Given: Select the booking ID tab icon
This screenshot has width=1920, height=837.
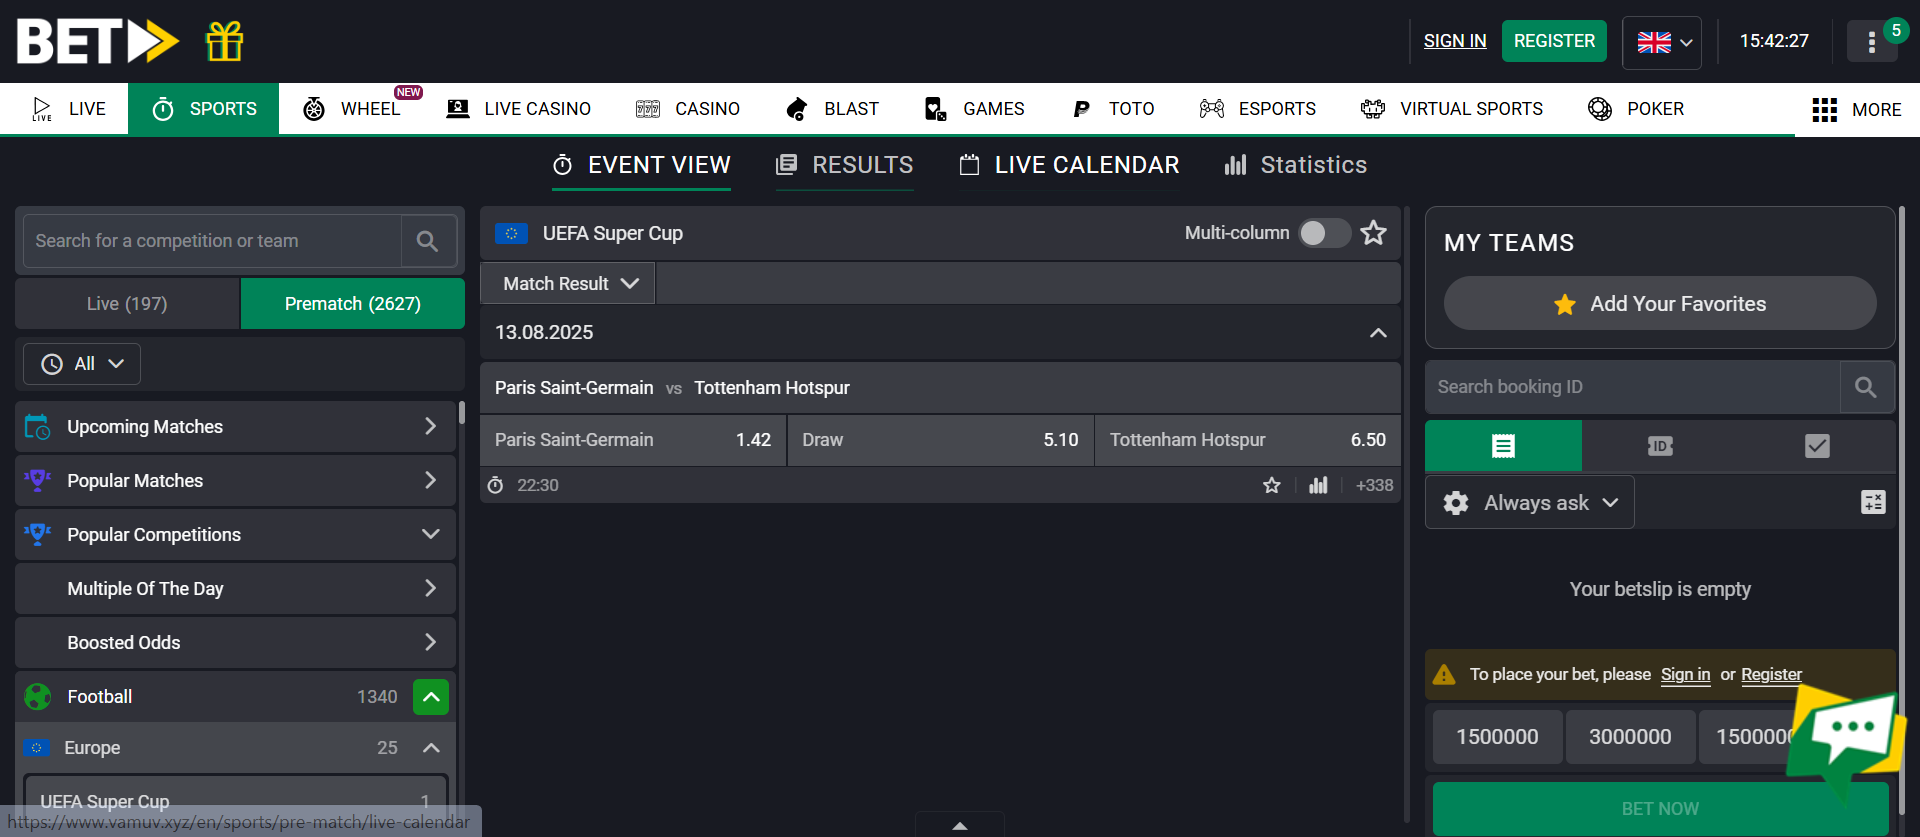Looking at the screenshot, I should (1660, 446).
